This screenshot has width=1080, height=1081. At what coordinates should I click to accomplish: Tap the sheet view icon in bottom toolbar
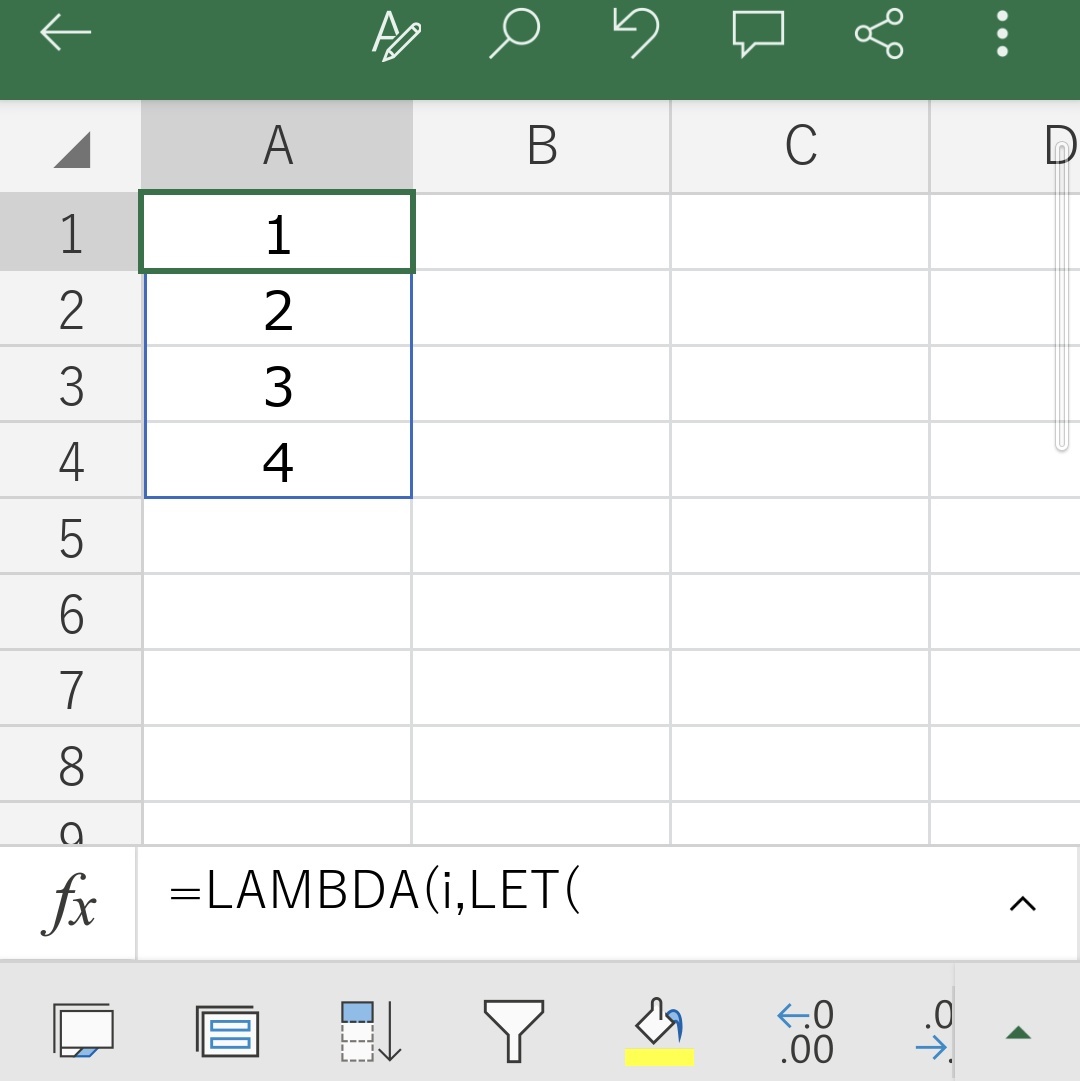click(83, 1030)
